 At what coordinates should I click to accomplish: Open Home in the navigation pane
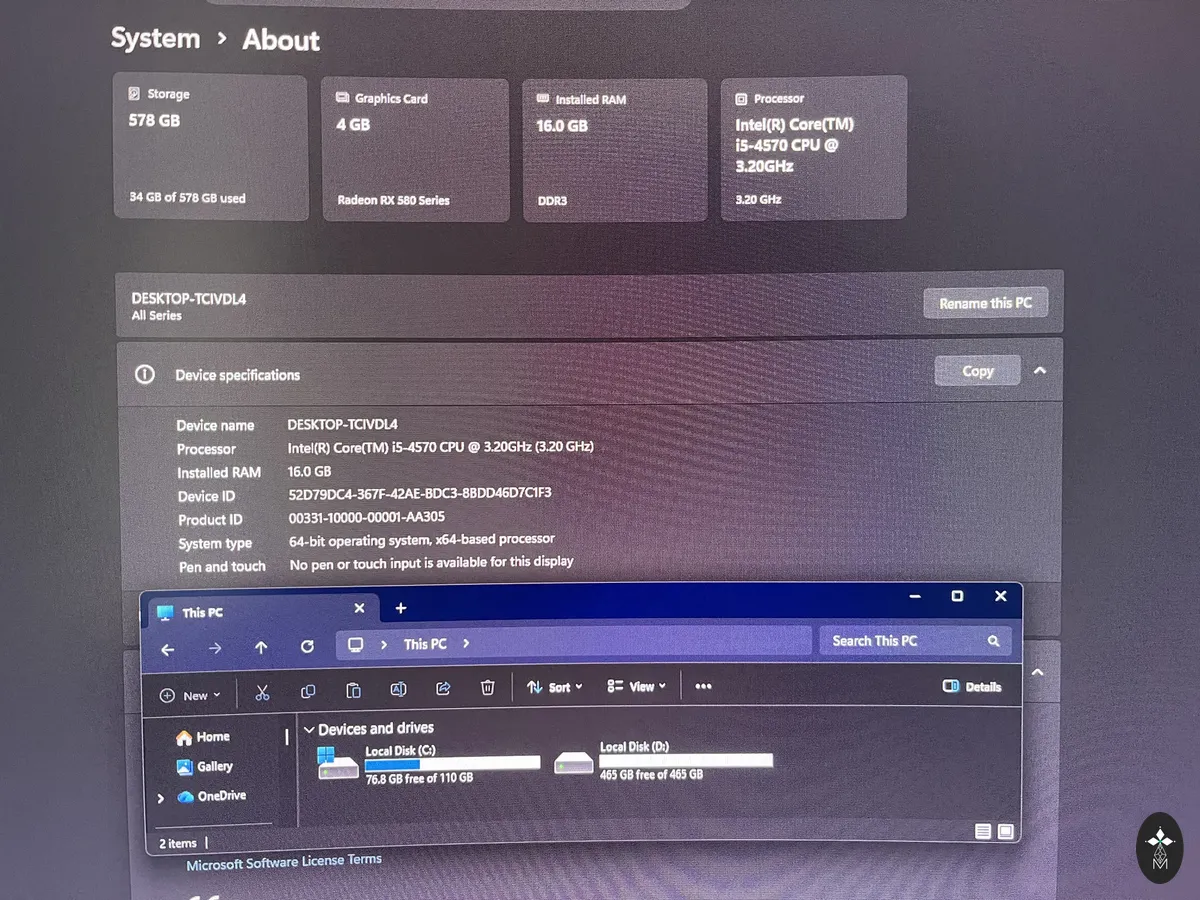tap(203, 737)
